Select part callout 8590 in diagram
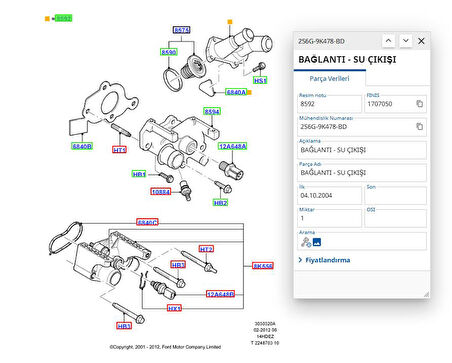The height and width of the screenshot is (363, 452). point(169,52)
